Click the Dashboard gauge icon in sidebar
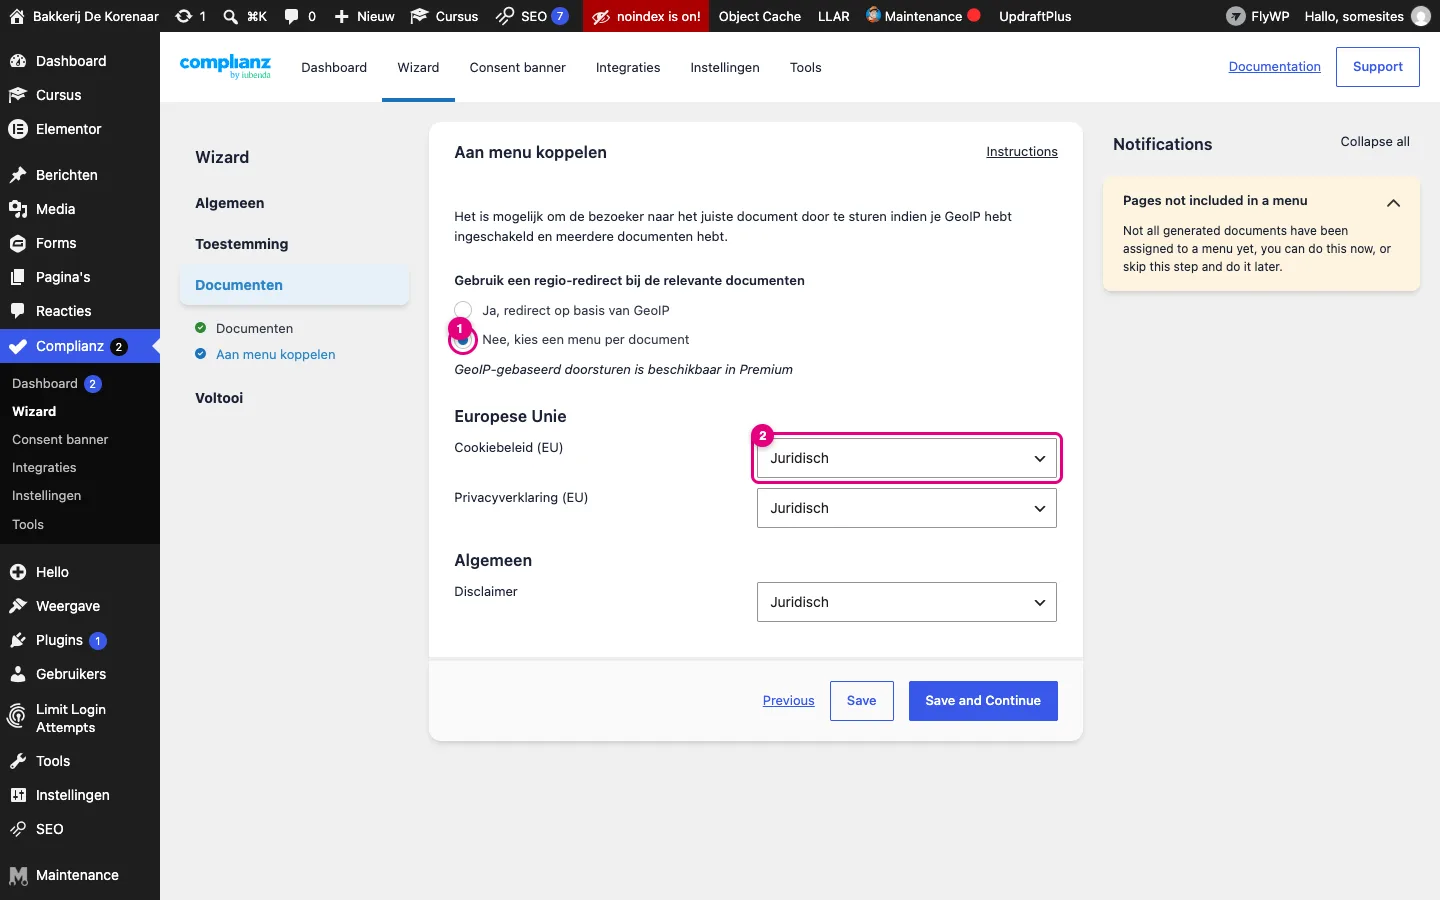Screen dimensions: 1440x900 pyautogui.click(x=17, y=61)
